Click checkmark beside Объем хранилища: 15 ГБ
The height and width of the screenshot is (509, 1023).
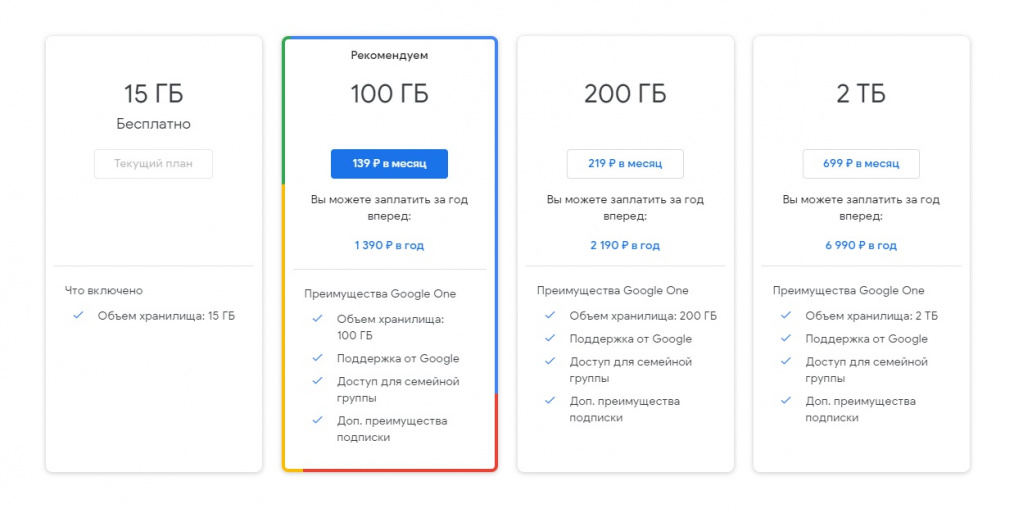(x=78, y=316)
